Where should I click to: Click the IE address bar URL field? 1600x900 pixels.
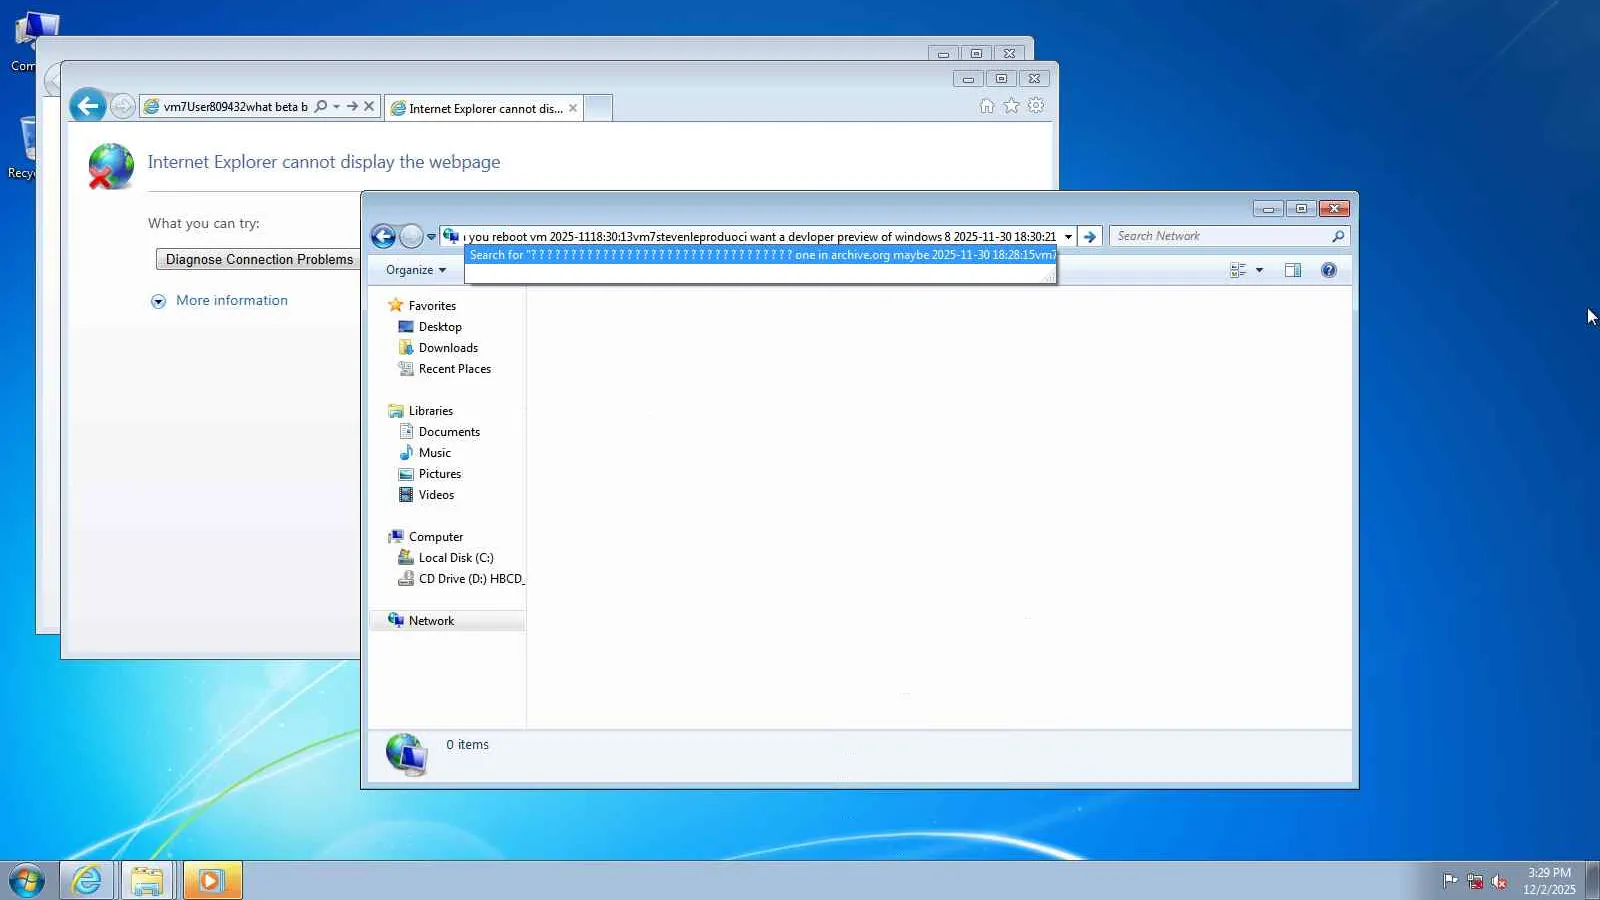click(235, 107)
